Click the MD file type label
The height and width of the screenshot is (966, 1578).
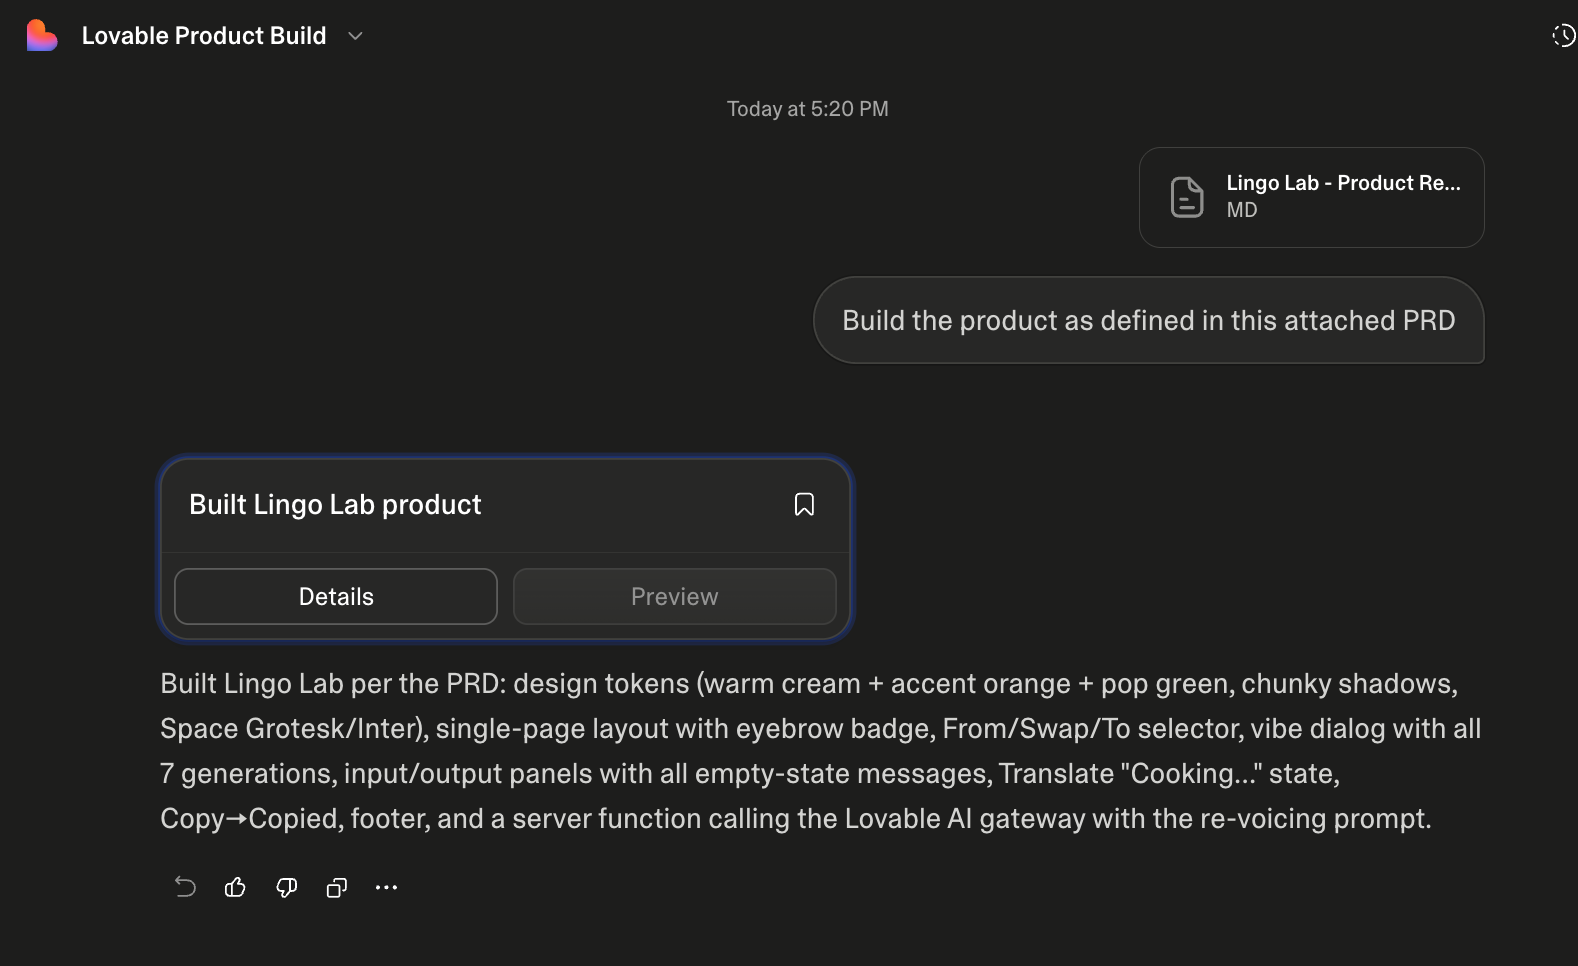pos(1242,210)
